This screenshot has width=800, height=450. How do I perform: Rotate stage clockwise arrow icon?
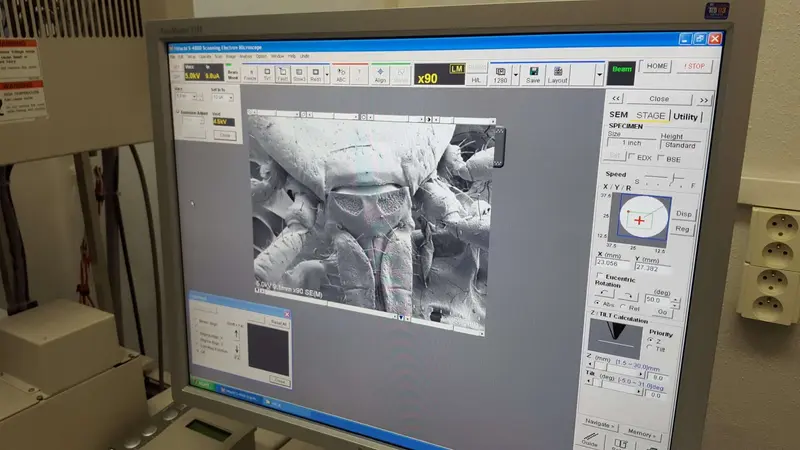tap(628, 296)
